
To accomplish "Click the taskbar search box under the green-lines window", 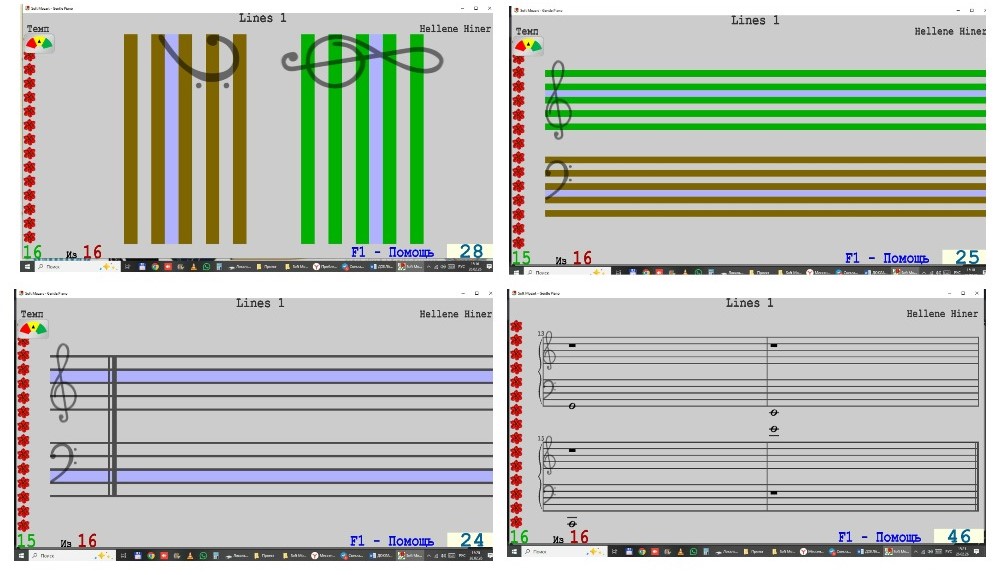I will point(562,272).
